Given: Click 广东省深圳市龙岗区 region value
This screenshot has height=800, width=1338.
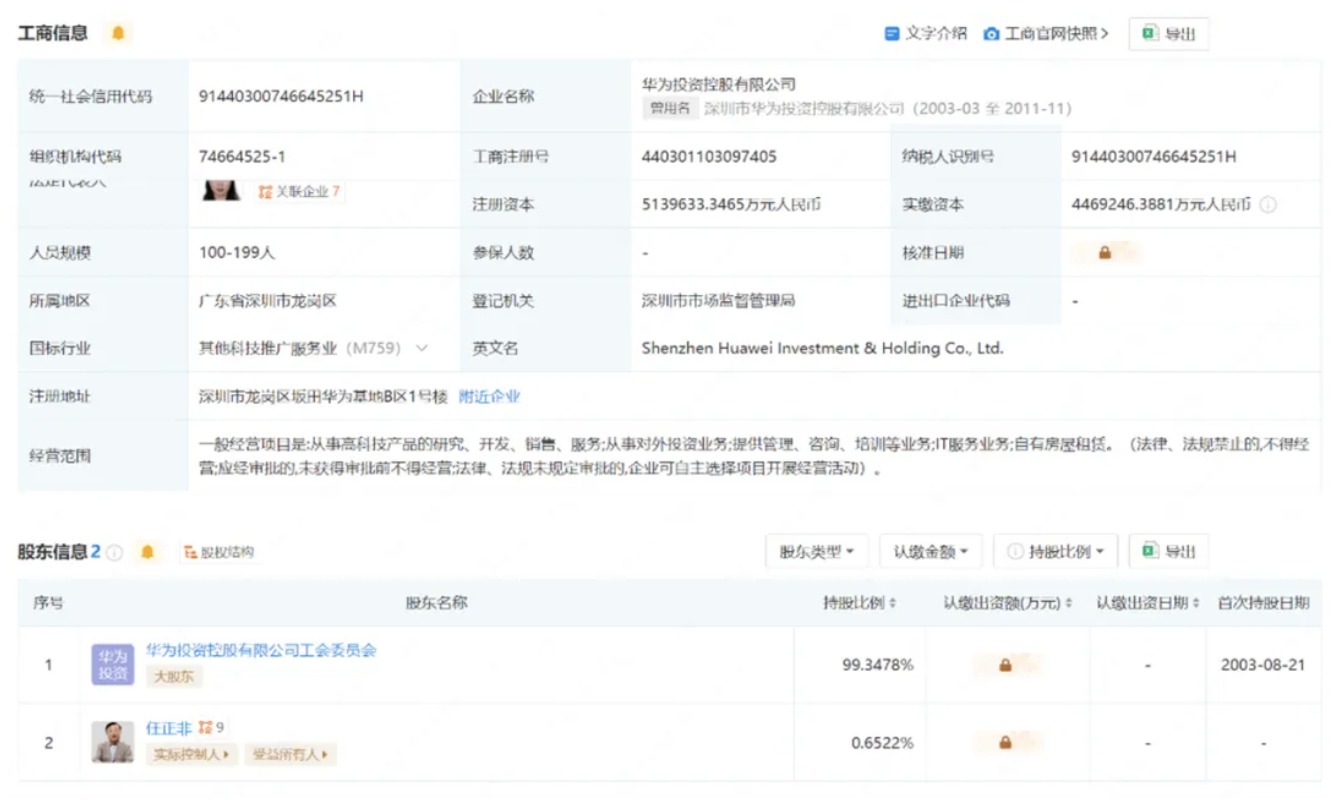Looking at the screenshot, I should pos(268,301).
